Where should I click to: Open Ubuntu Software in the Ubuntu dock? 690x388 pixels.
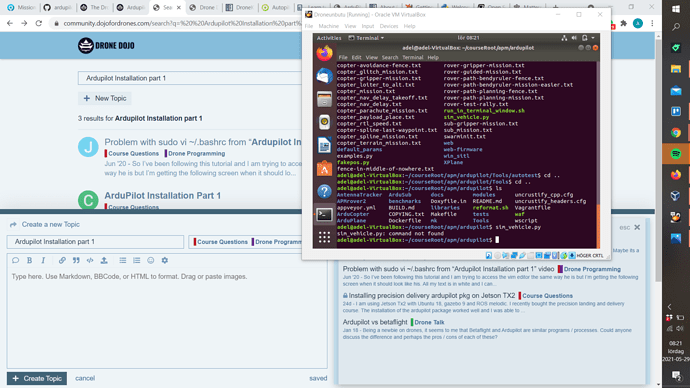[x=324, y=168]
